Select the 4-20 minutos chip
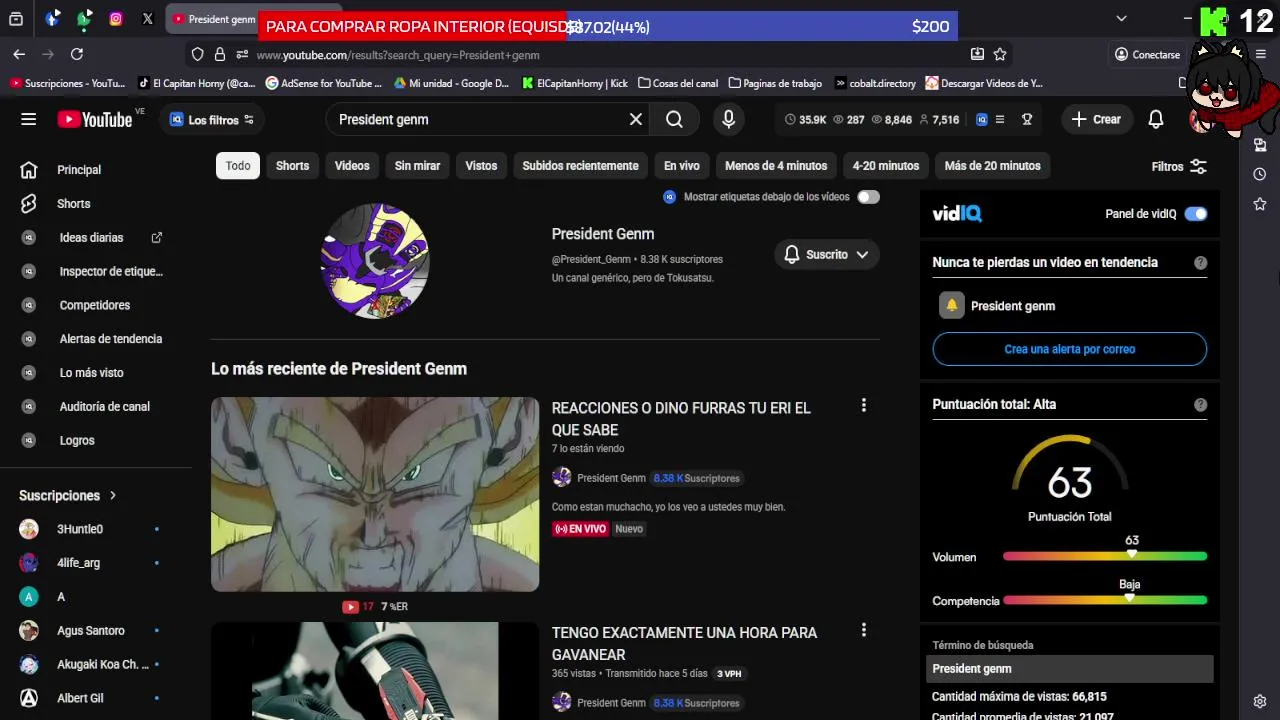This screenshot has width=1280, height=720. (x=885, y=166)
